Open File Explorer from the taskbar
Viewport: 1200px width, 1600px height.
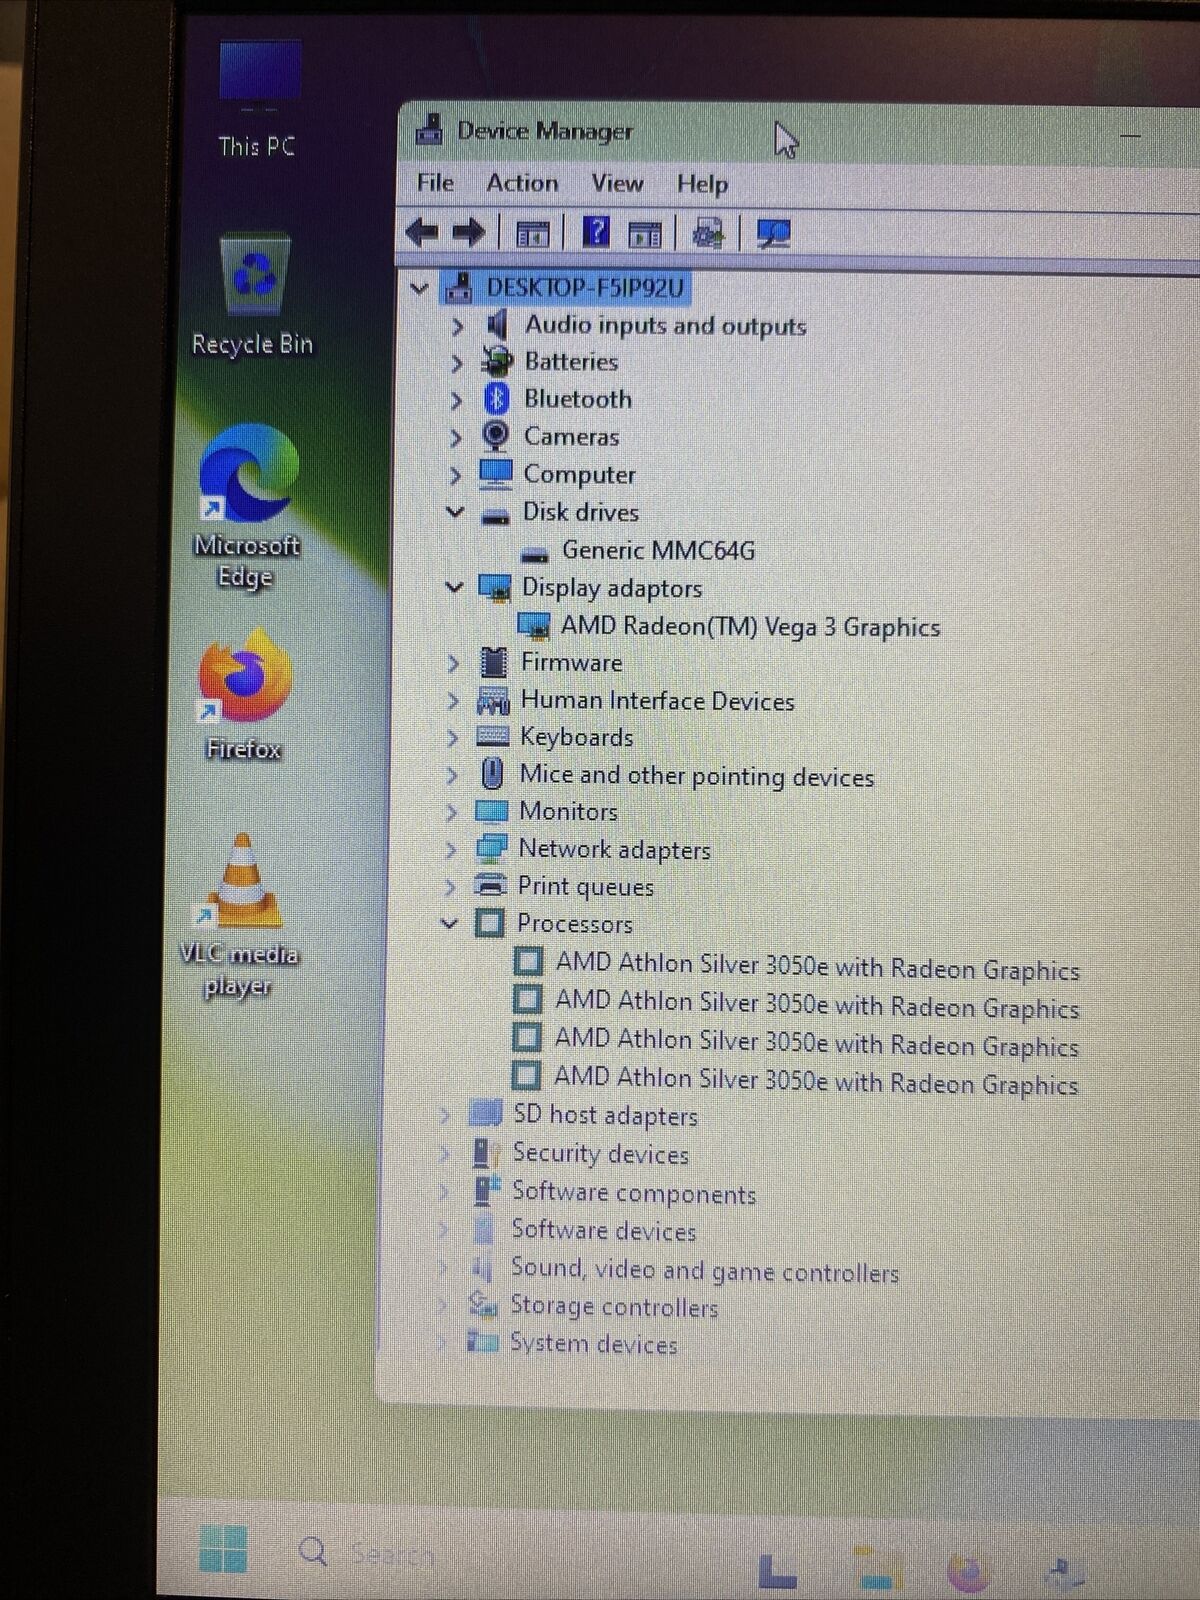[876, 1567]
